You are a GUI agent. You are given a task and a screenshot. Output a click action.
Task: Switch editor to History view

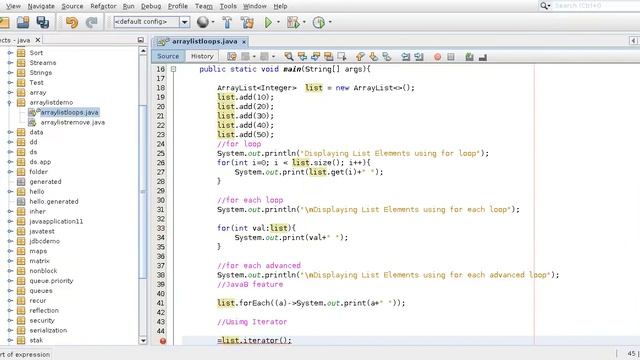(202, 56)
